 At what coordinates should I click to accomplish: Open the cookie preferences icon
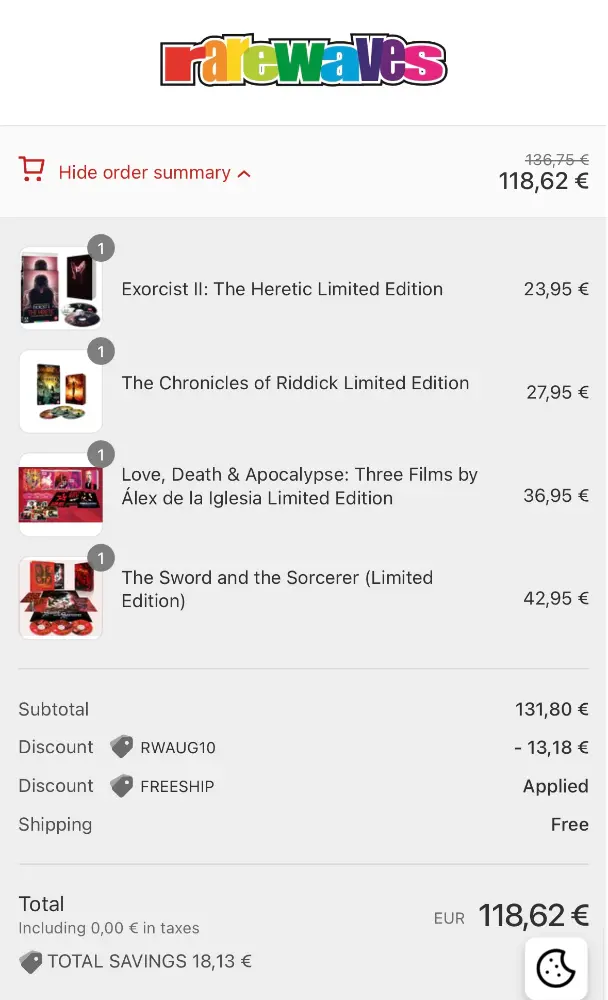tap(556, 968)
